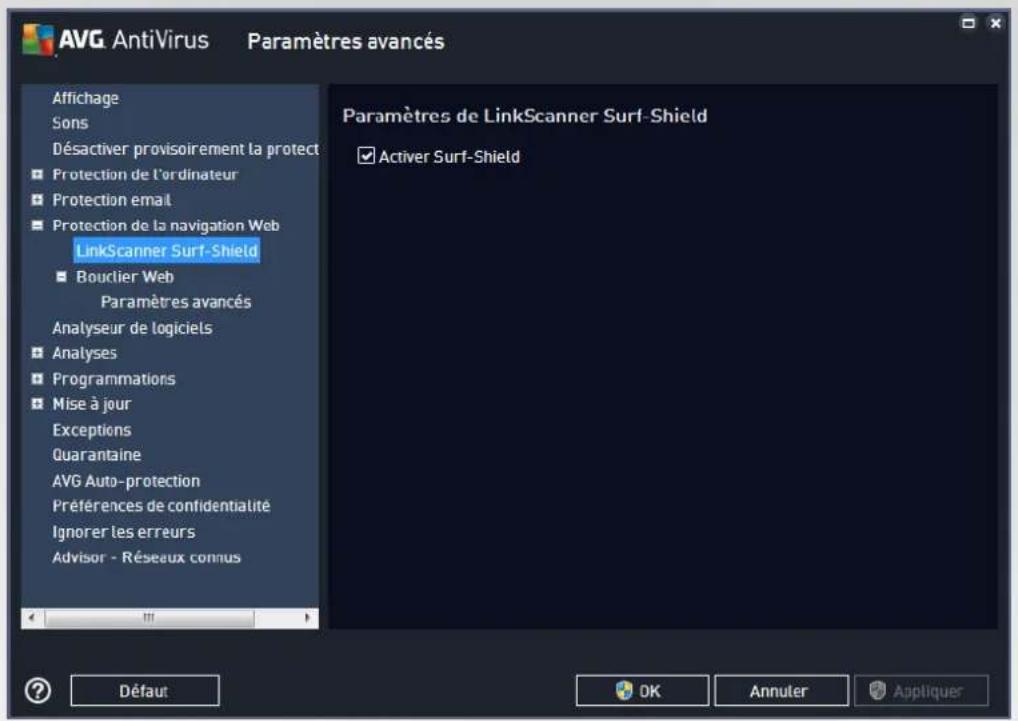
Task: Collapse Bouclier Web node
Action: [x=61, y=276]
